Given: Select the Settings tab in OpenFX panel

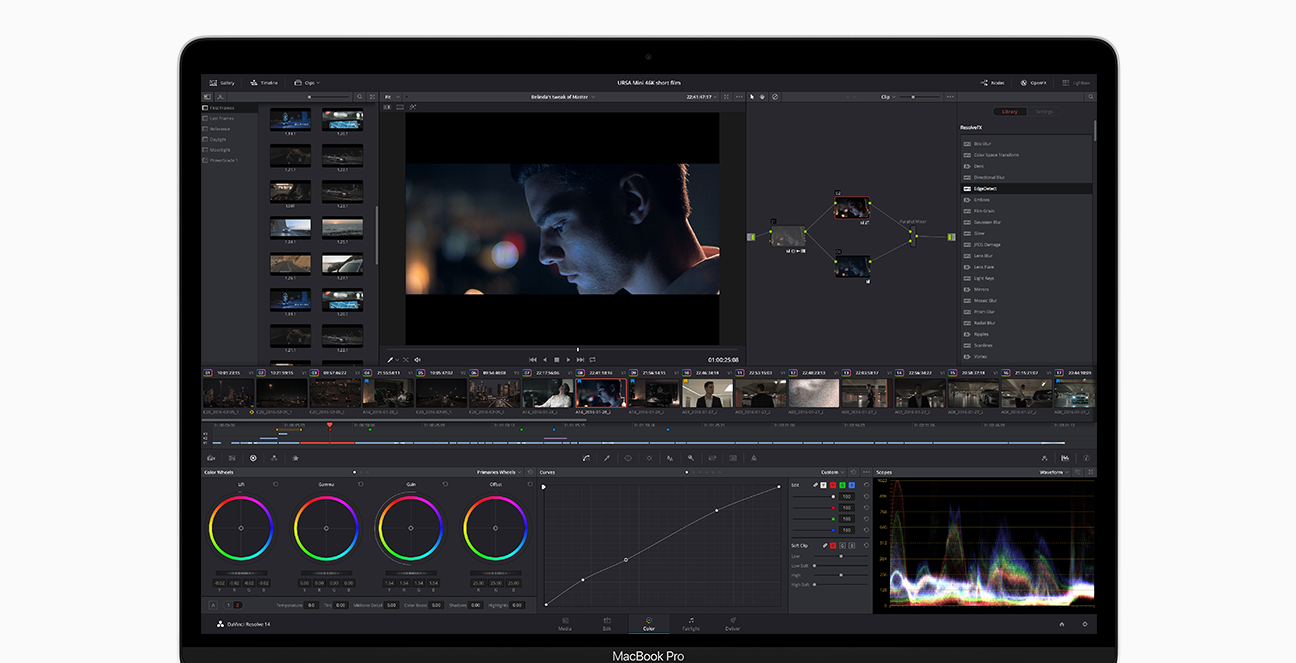Looking at the screenshot, I should coord(1043,112).
